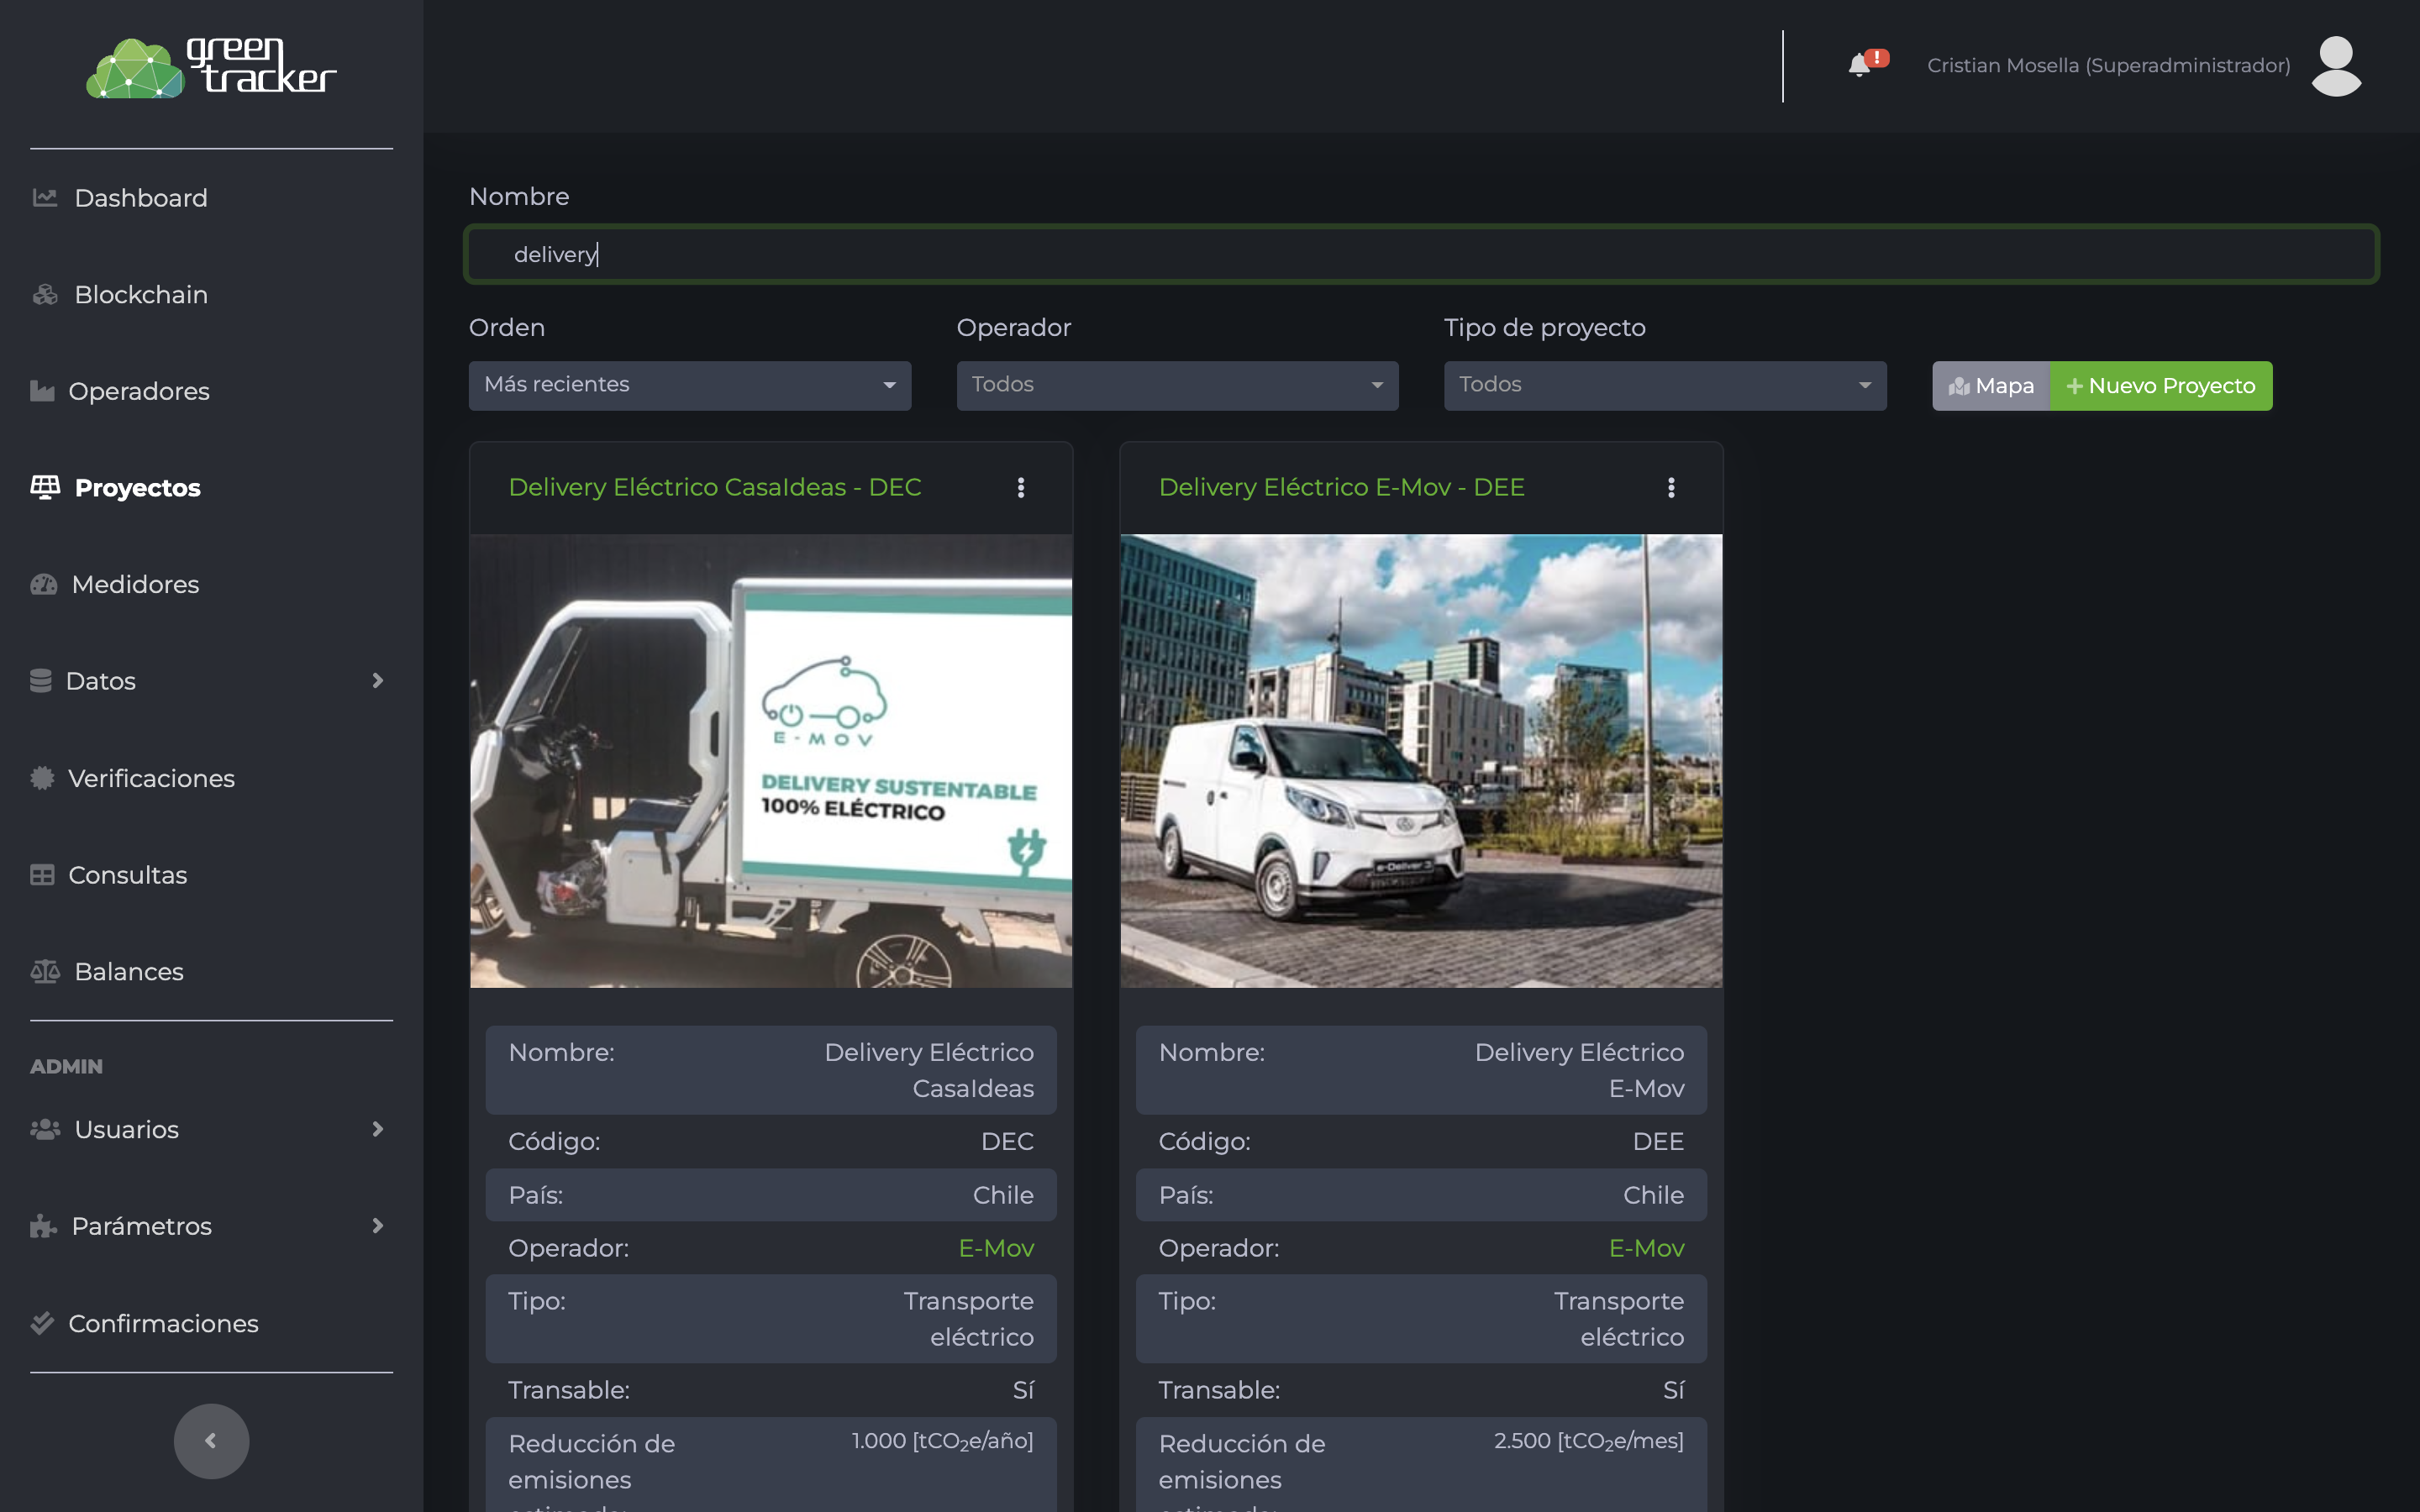This screenshot has height=1512, width=2420.
Task: Navigate to Operadores
Action: [139, 391]
